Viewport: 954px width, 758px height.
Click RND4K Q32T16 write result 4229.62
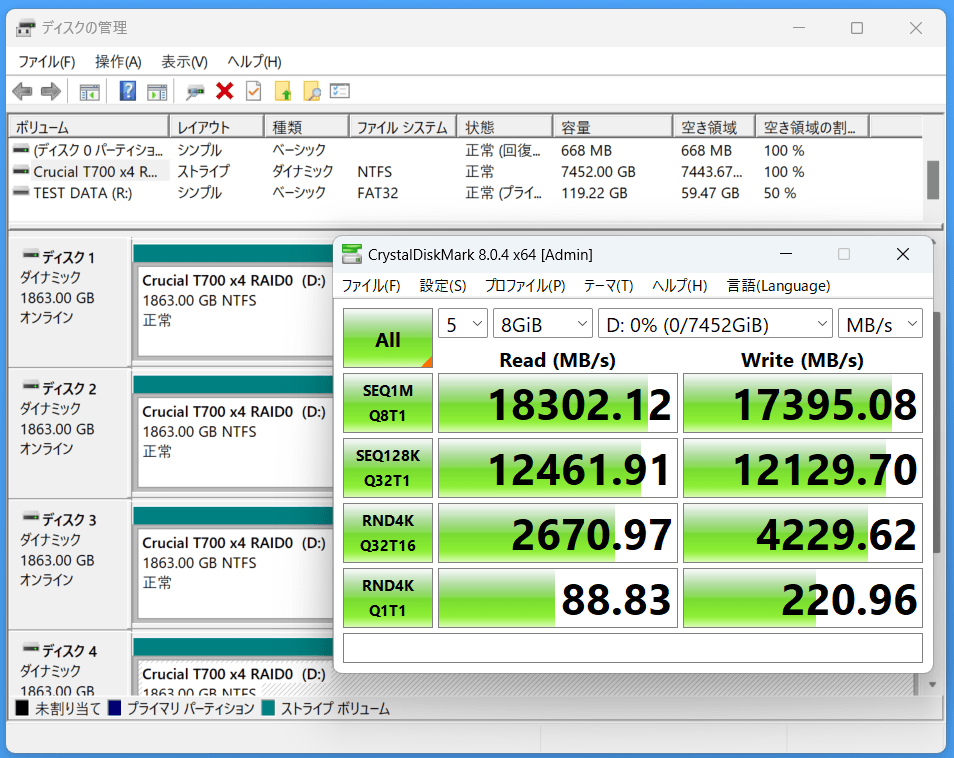(803, 533)
